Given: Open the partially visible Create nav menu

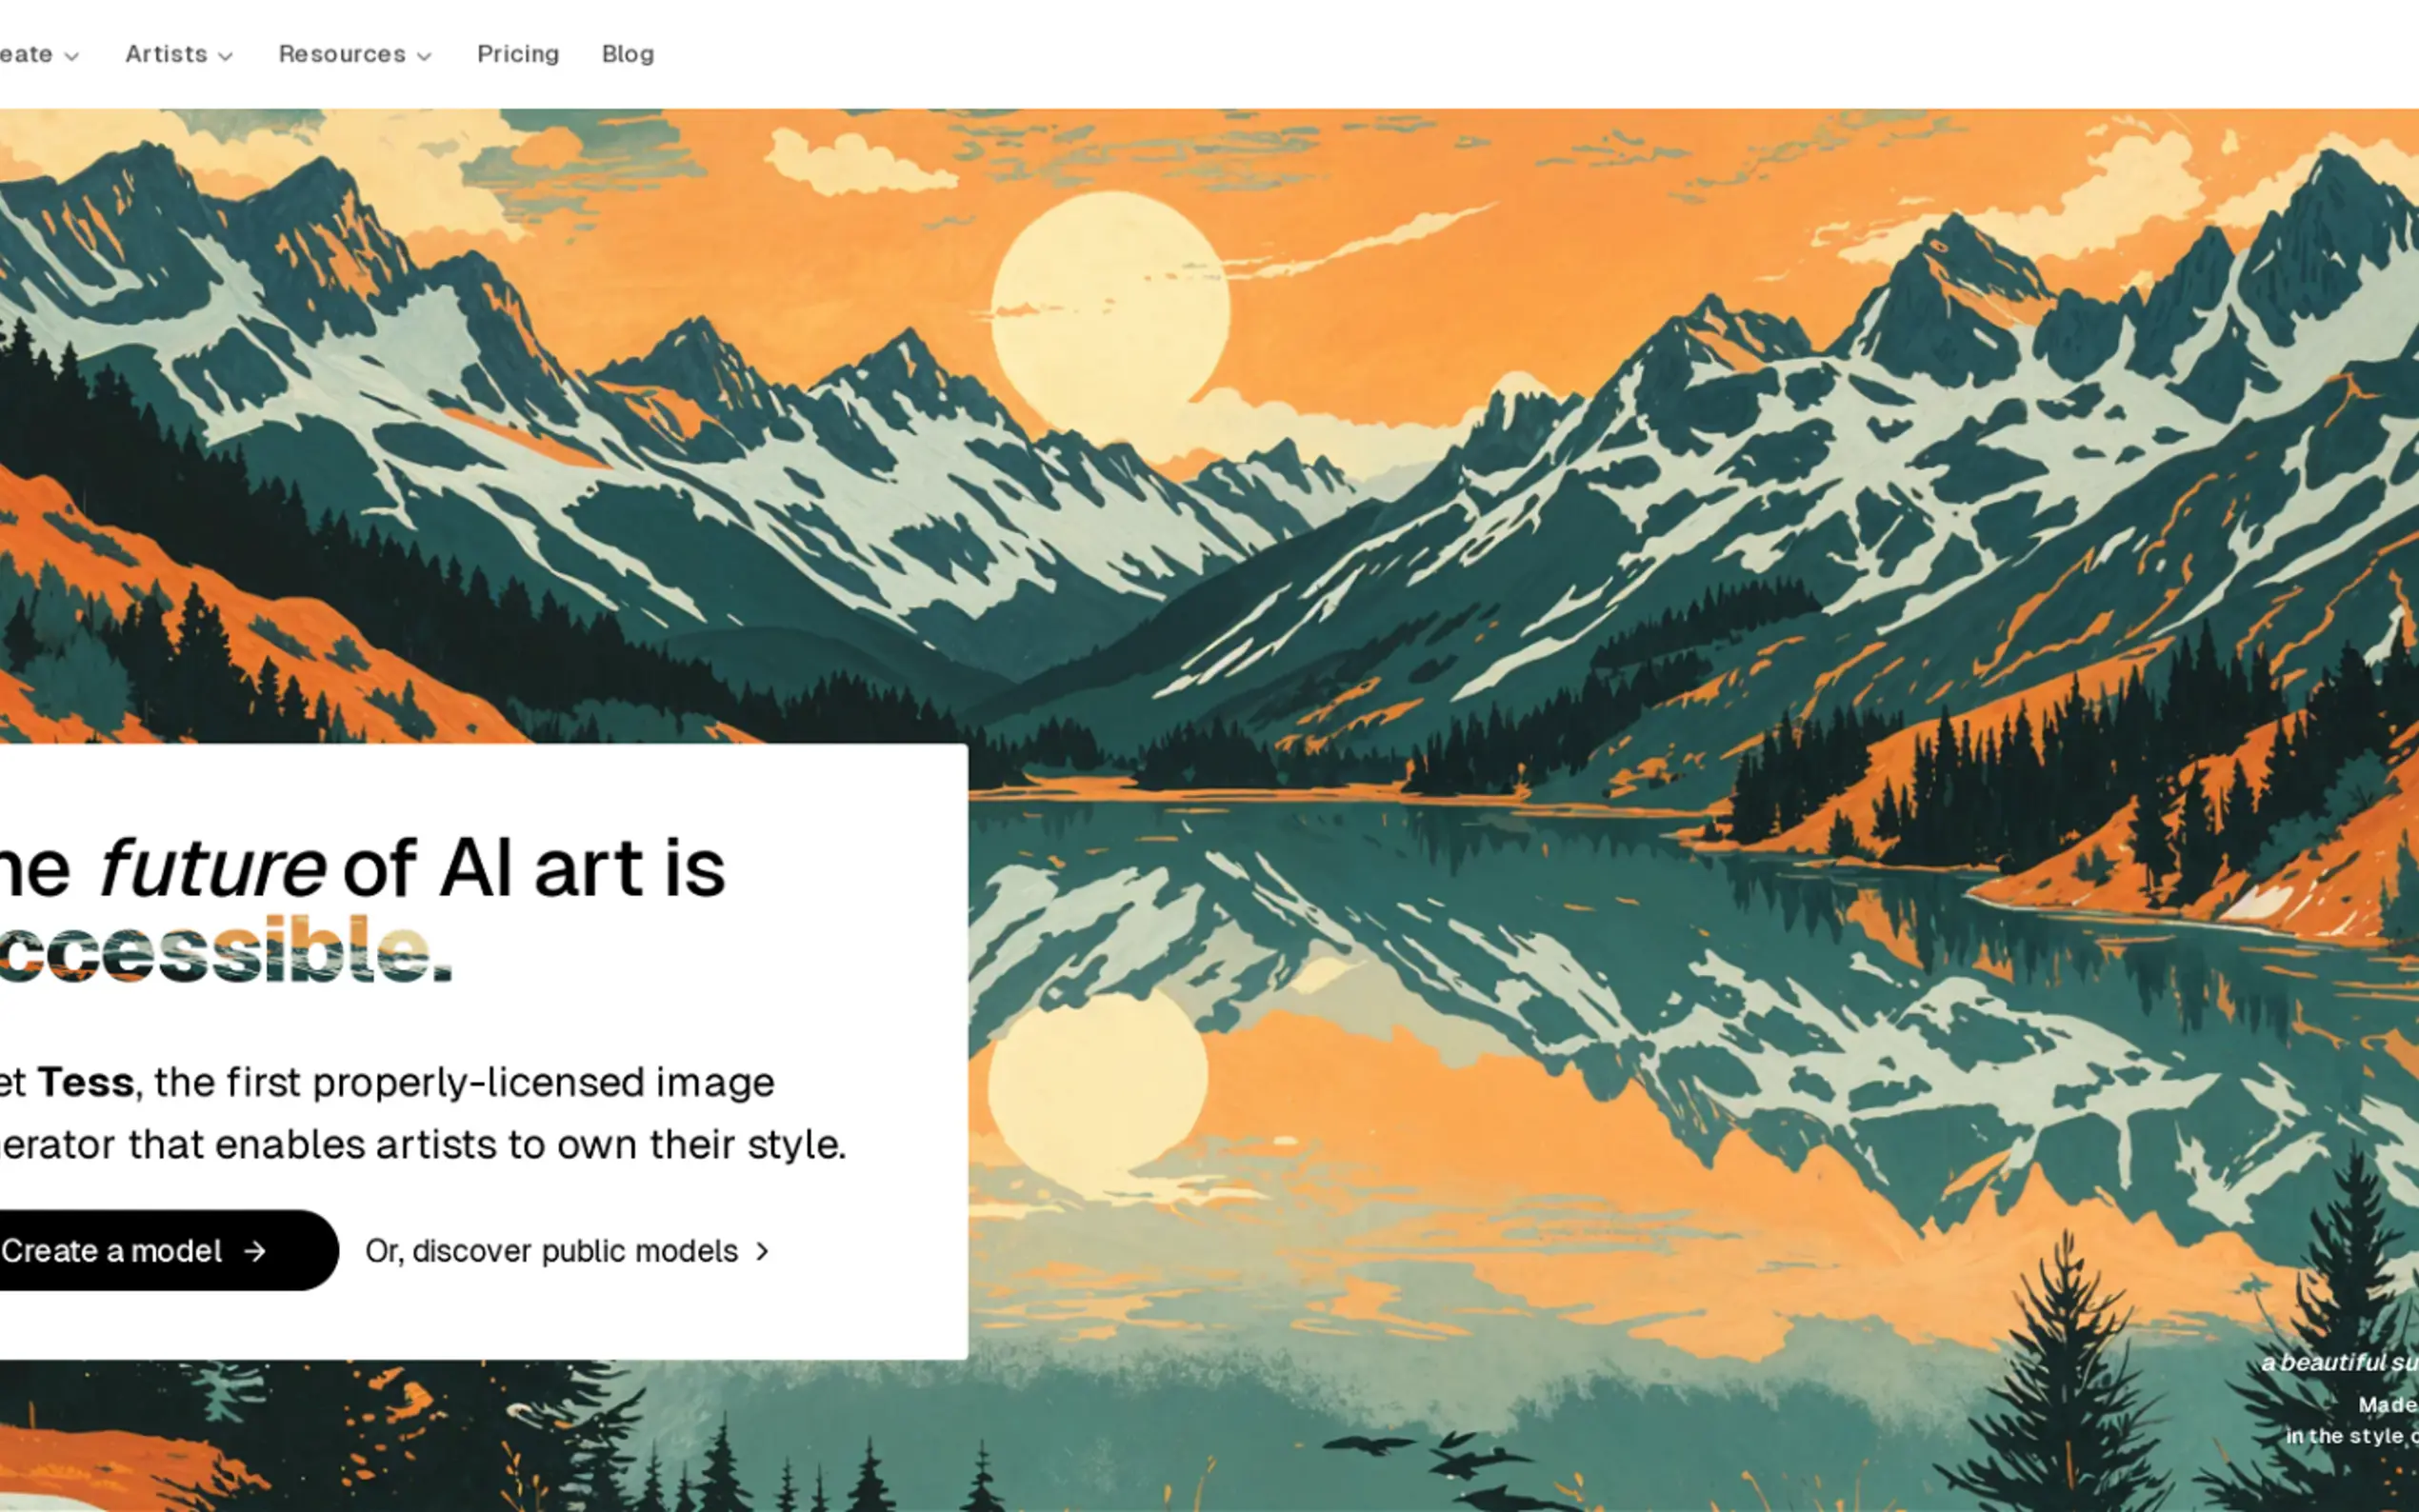Looking at the screenshot, I should [38, 54].
